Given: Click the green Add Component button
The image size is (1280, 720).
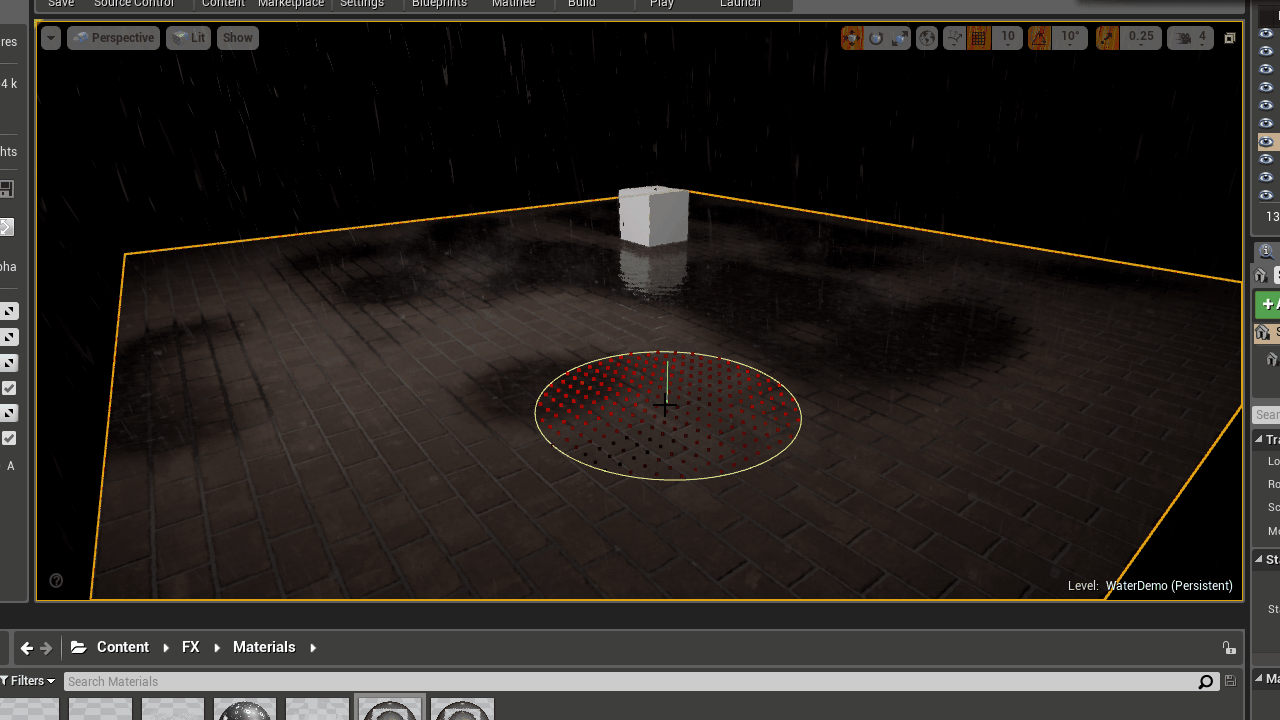Looking at the screenshot, I should coord(1268,305).
